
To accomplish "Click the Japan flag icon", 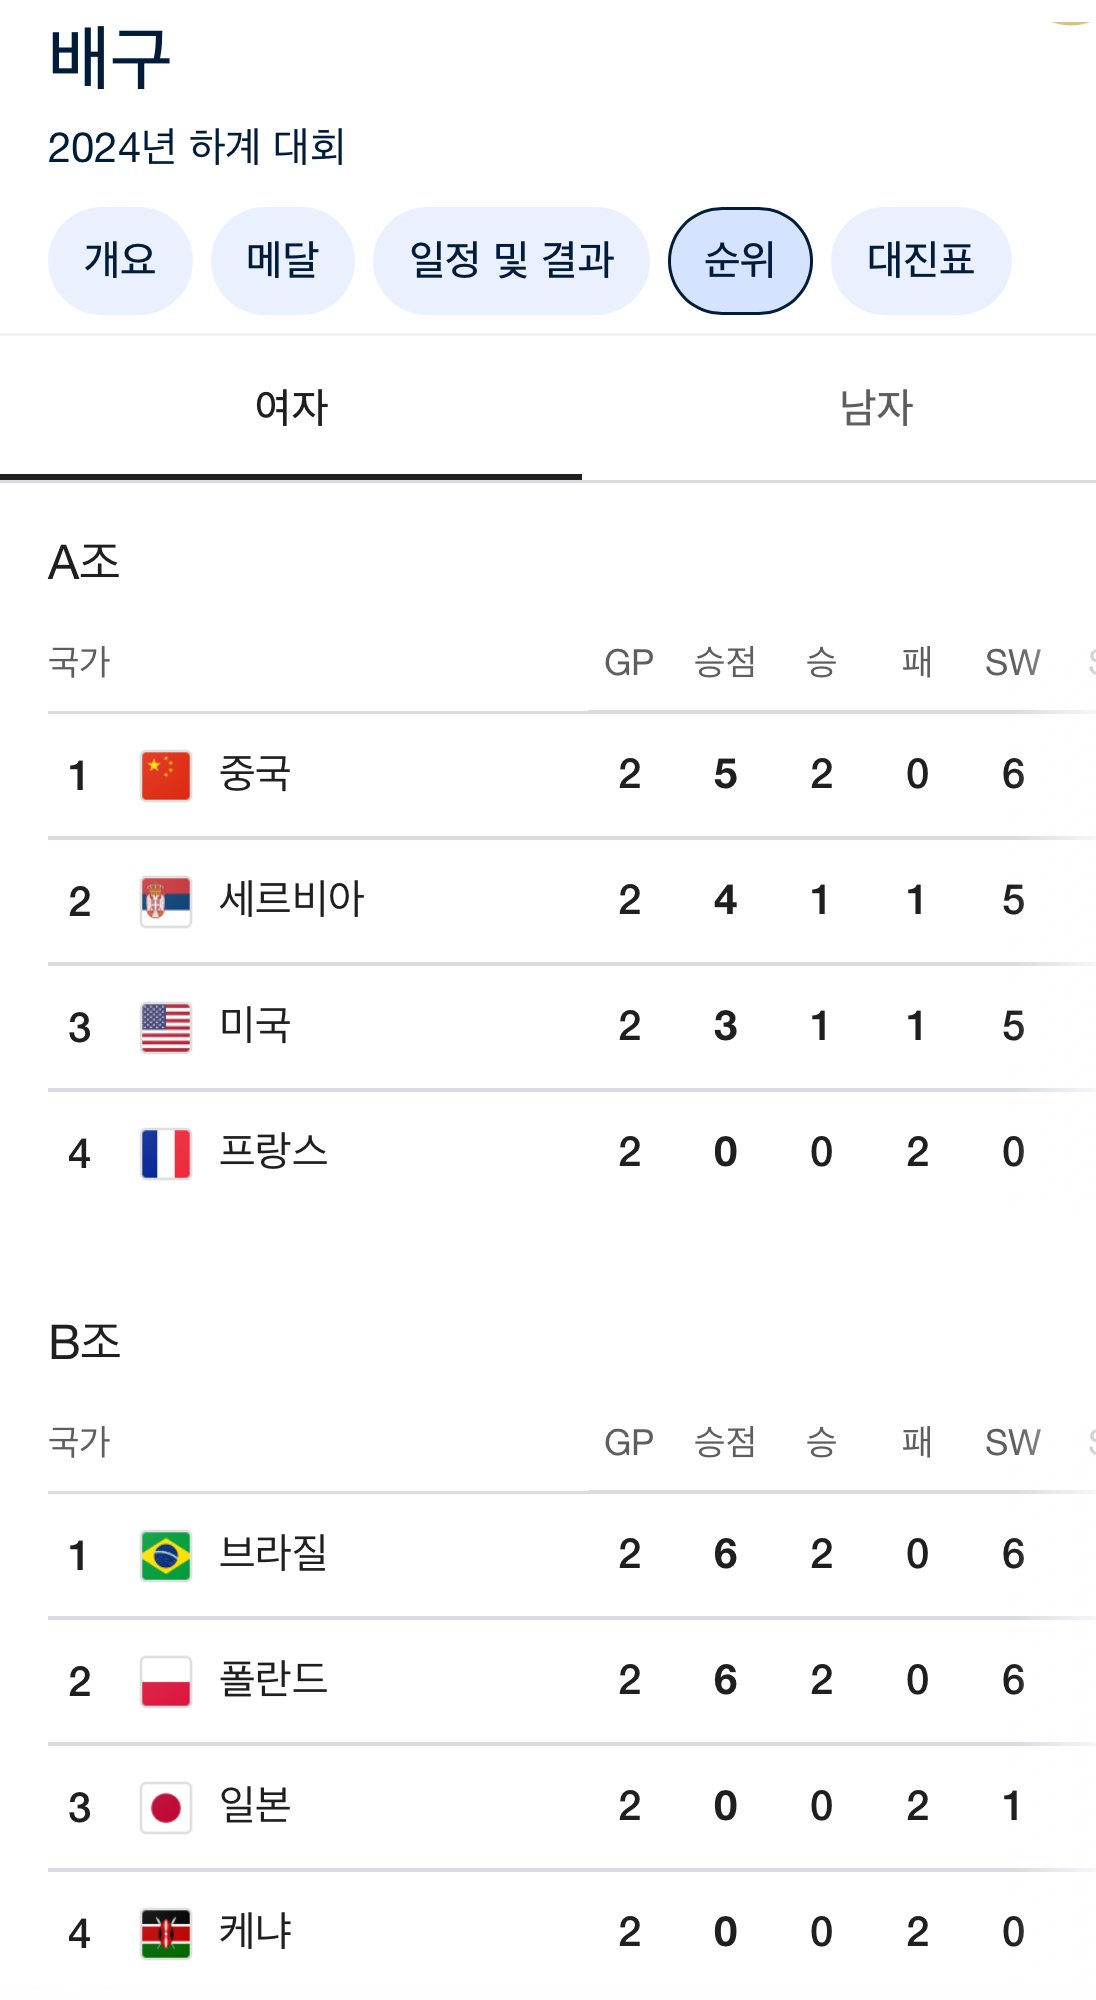I will [x=166, y=1808].
